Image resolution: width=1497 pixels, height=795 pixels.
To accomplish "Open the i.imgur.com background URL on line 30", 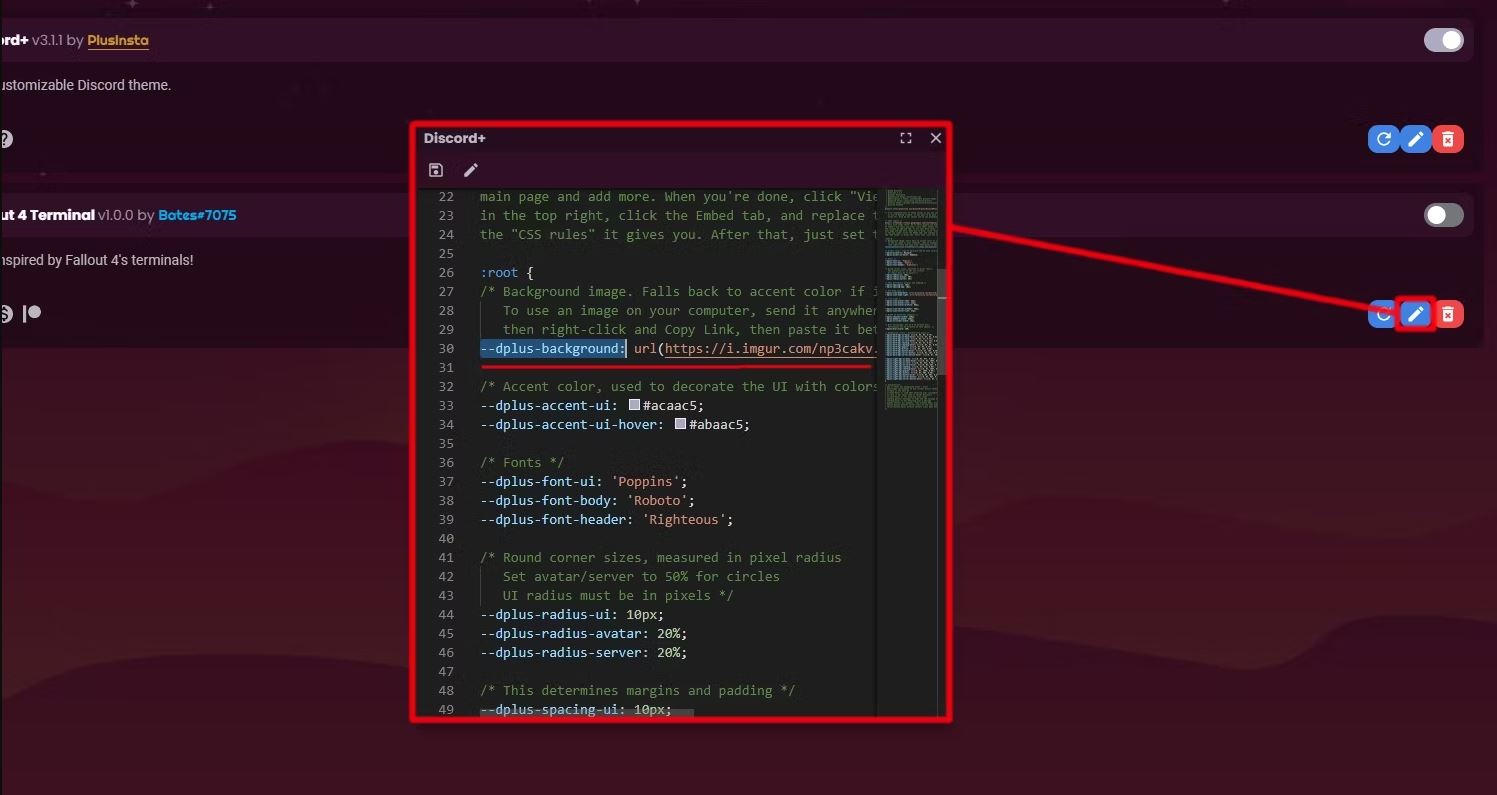I will point(770,349).
